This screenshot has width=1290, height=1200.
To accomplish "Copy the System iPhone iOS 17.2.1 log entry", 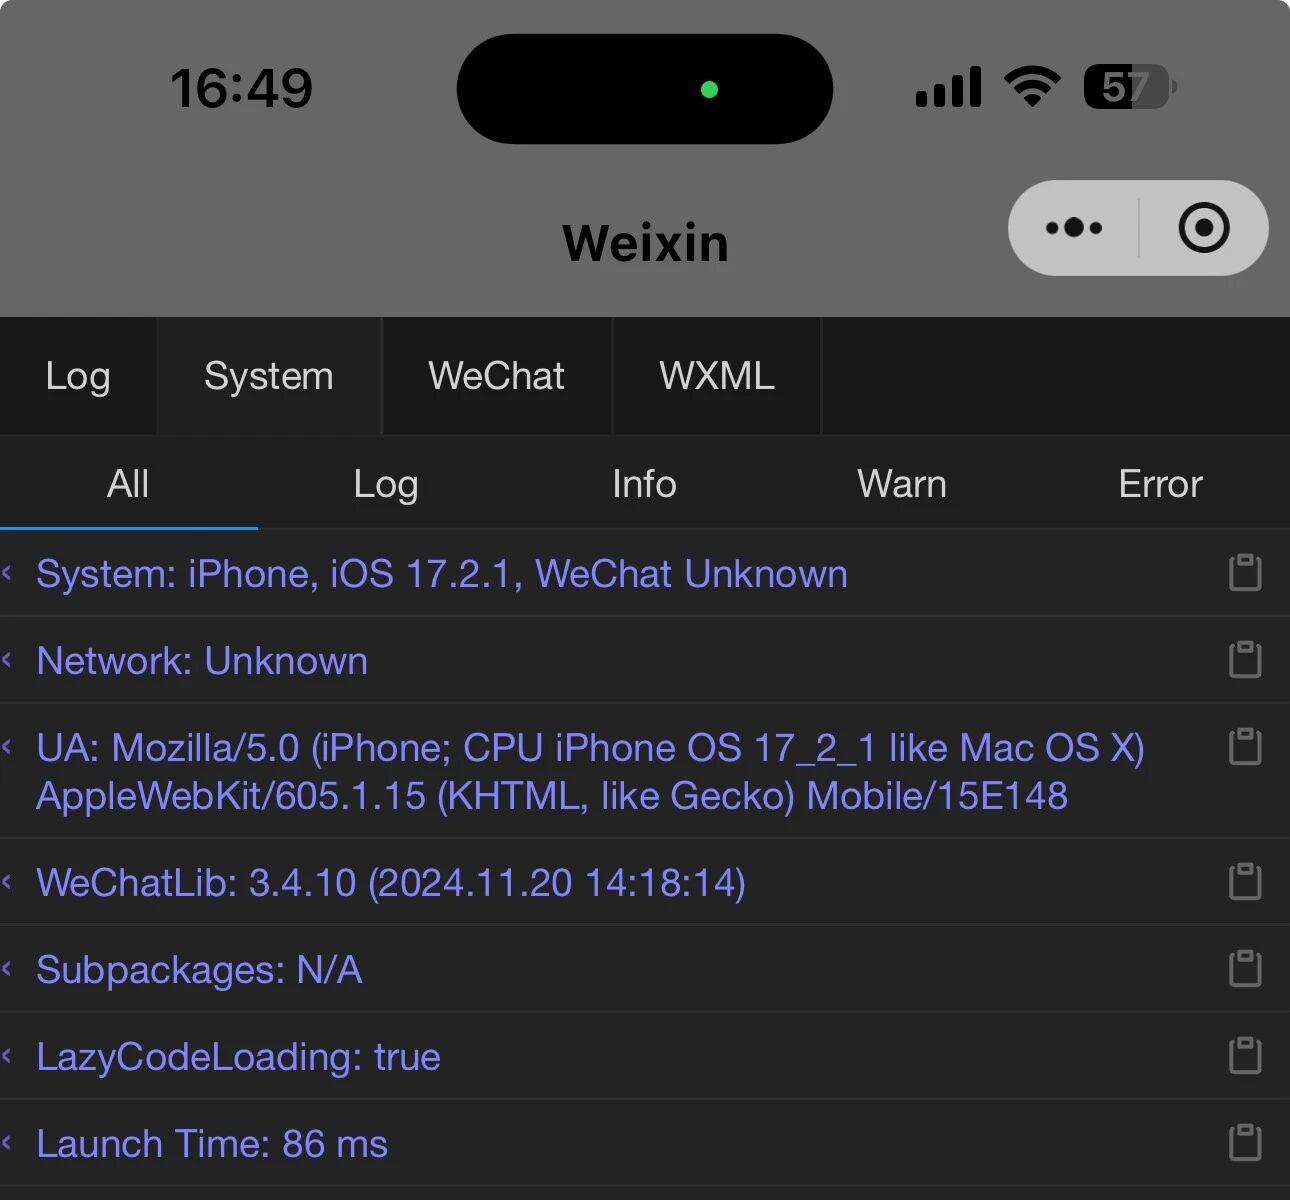I will tap(1244, 573).
